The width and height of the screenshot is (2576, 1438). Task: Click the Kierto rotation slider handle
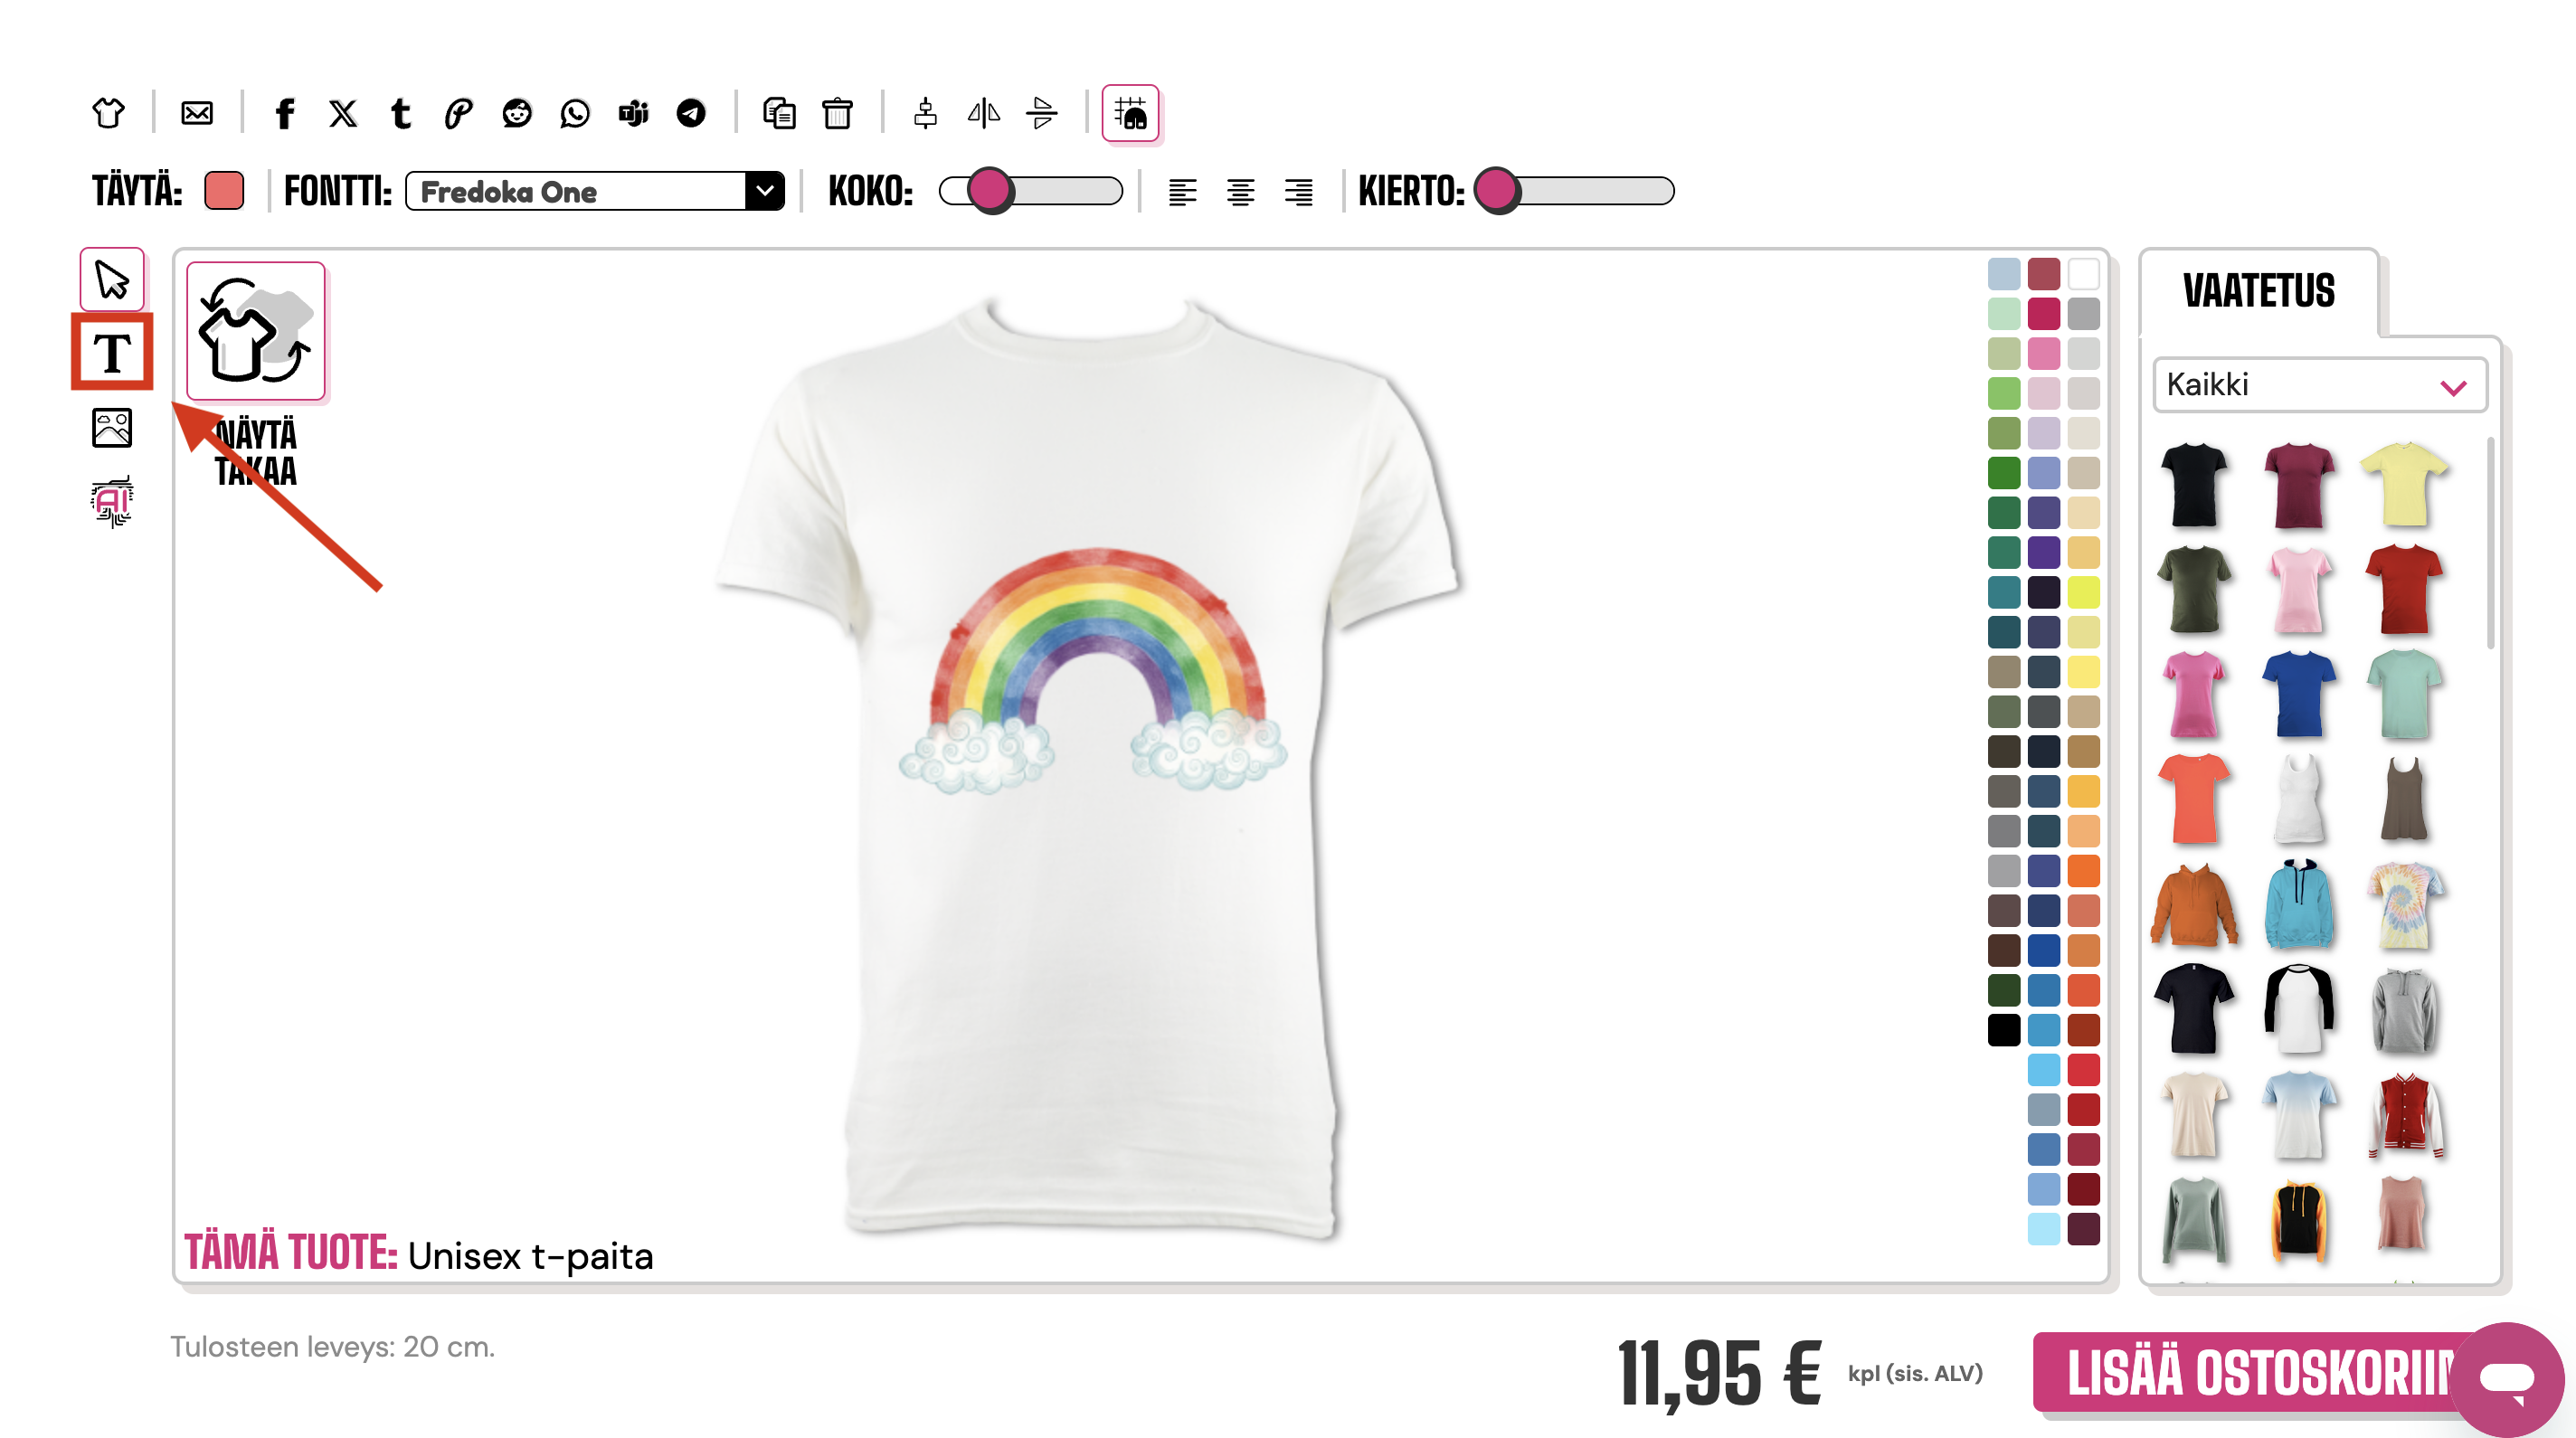[x=1497, y=190]
